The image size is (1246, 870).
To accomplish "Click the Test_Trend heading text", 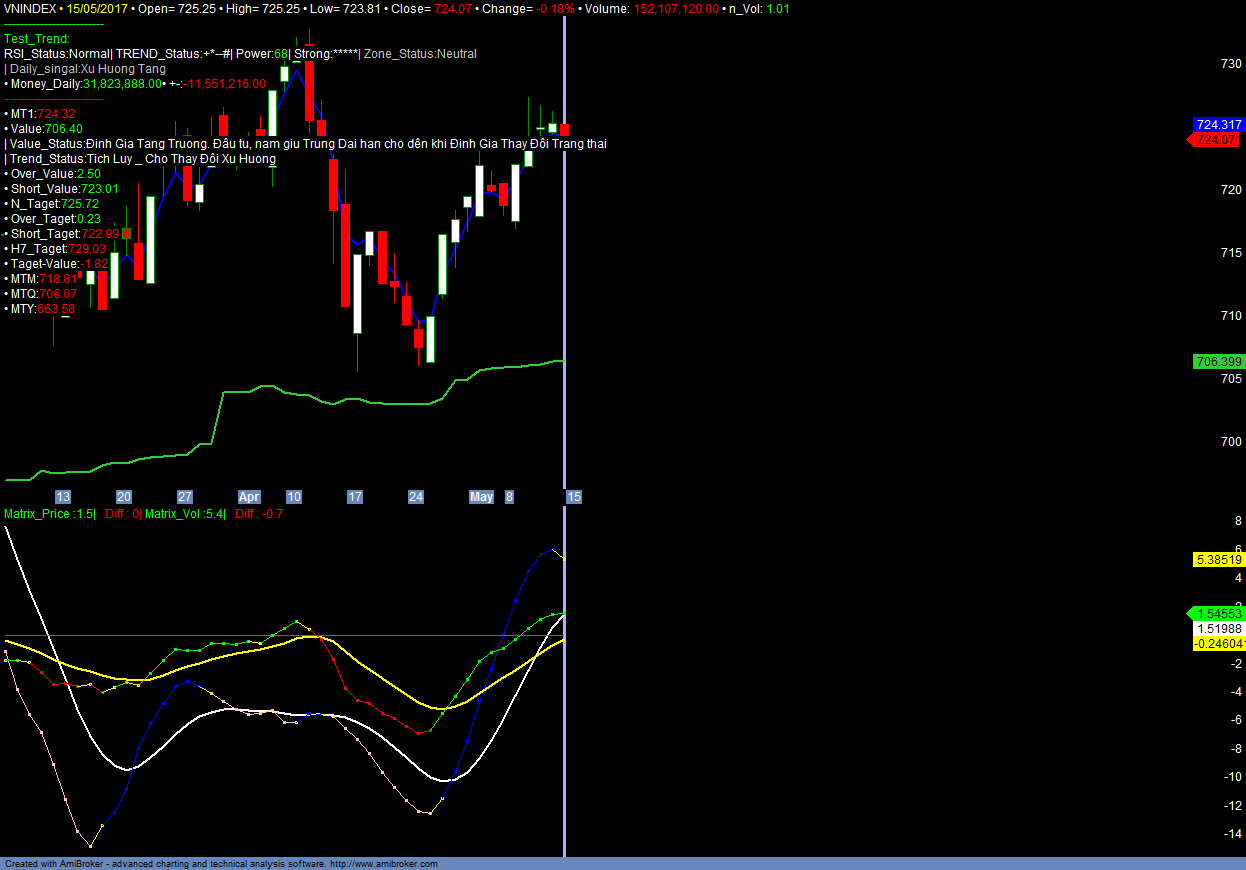I will 37,39.
